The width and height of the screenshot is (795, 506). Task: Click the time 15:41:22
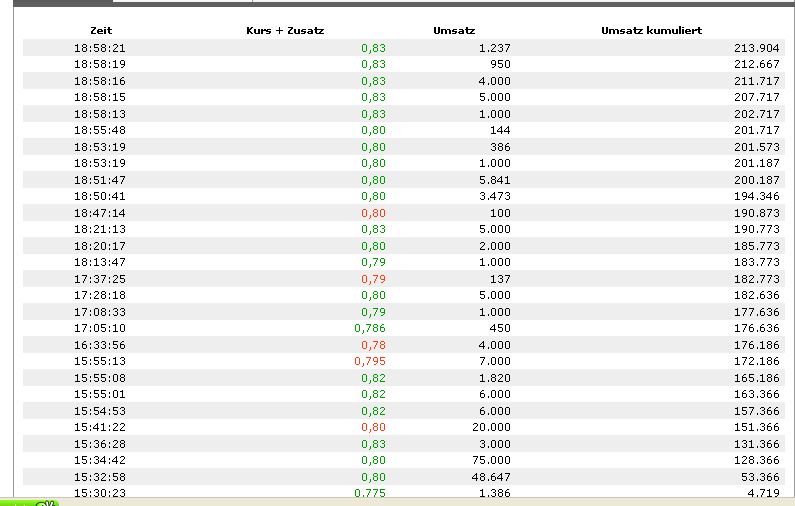[x=100, y=426]
